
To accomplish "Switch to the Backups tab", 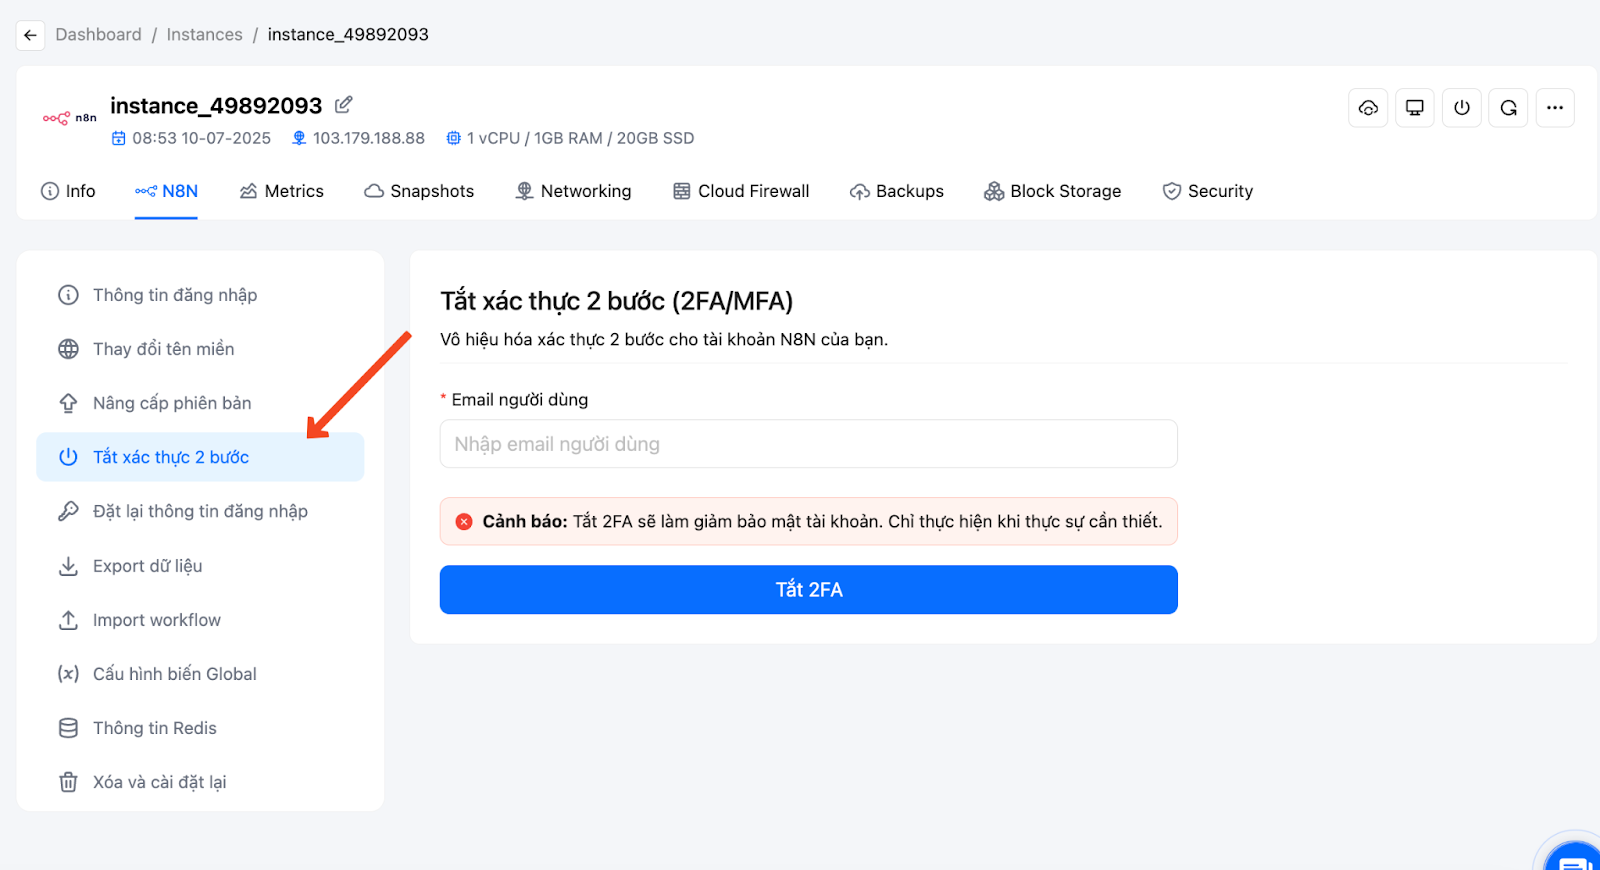I will pos(897,191).
